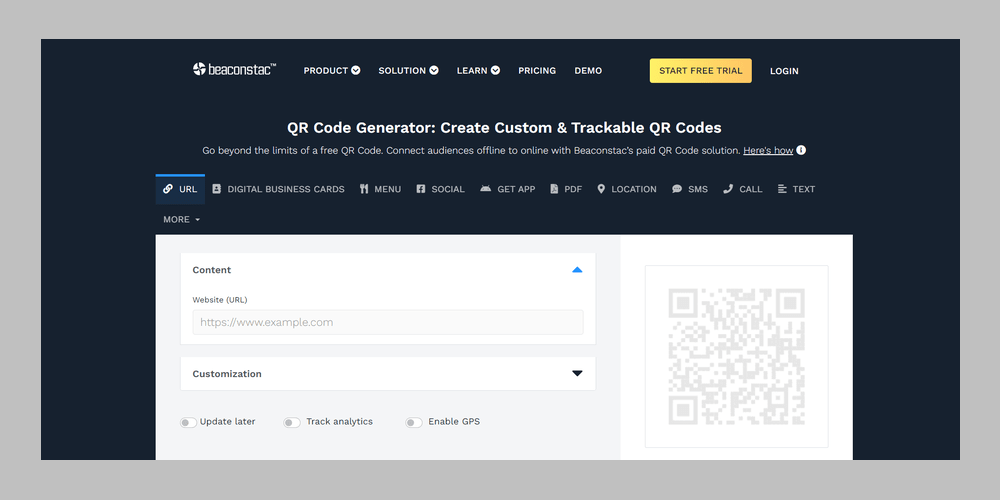The height and width of the screenshot is (500, 1000).
Task: Click the Location pin icon
Action: coord(601,189)
